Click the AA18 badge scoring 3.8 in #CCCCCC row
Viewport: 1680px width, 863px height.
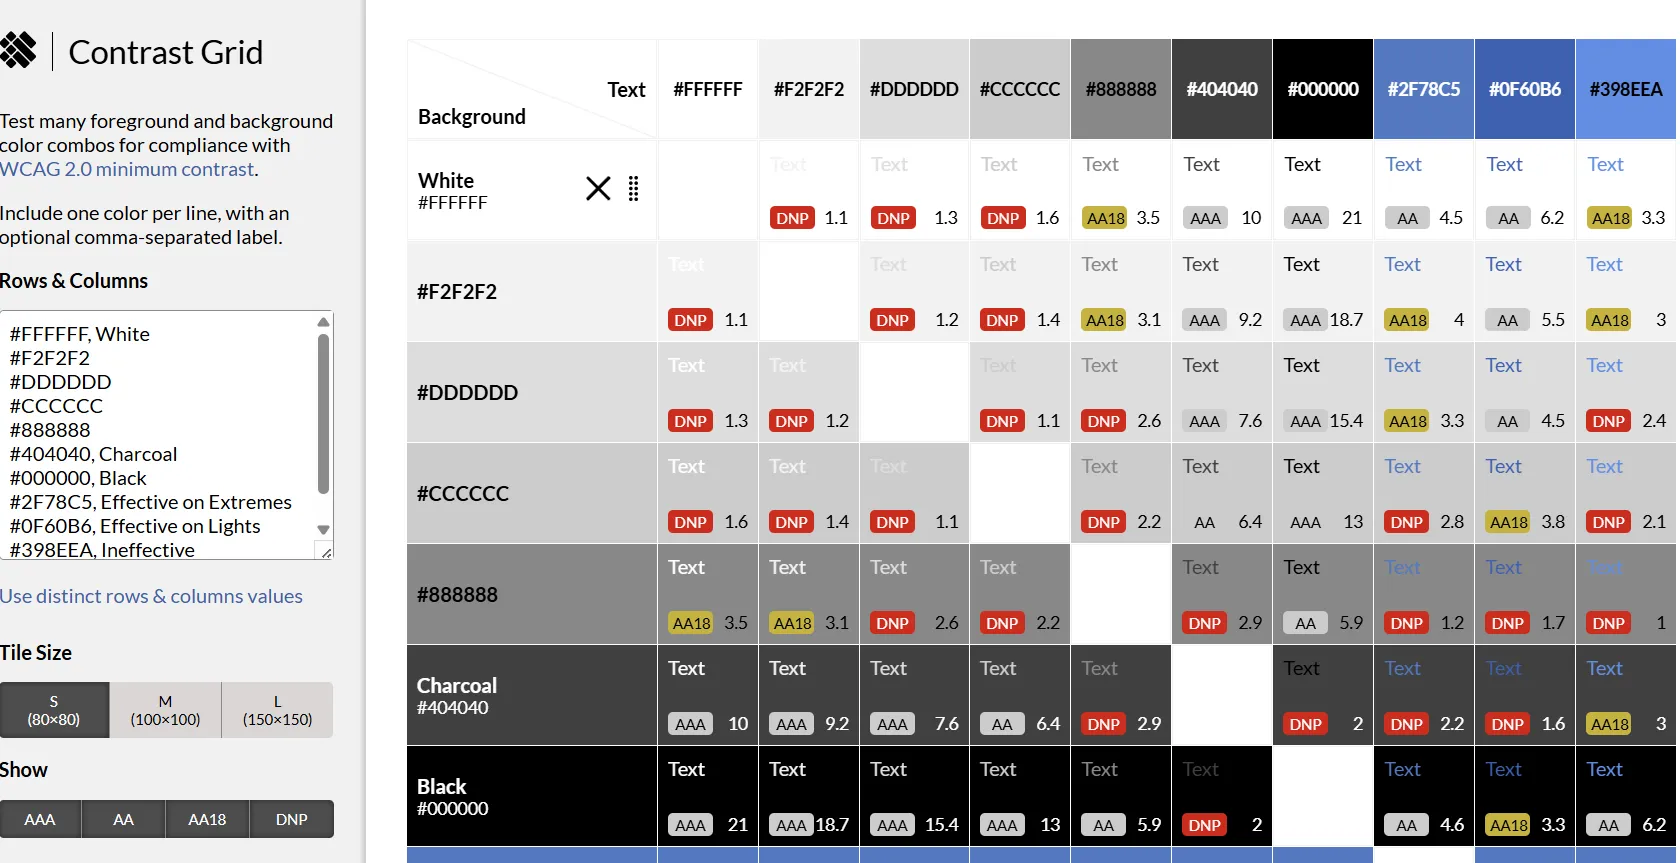coord(1508,522)
